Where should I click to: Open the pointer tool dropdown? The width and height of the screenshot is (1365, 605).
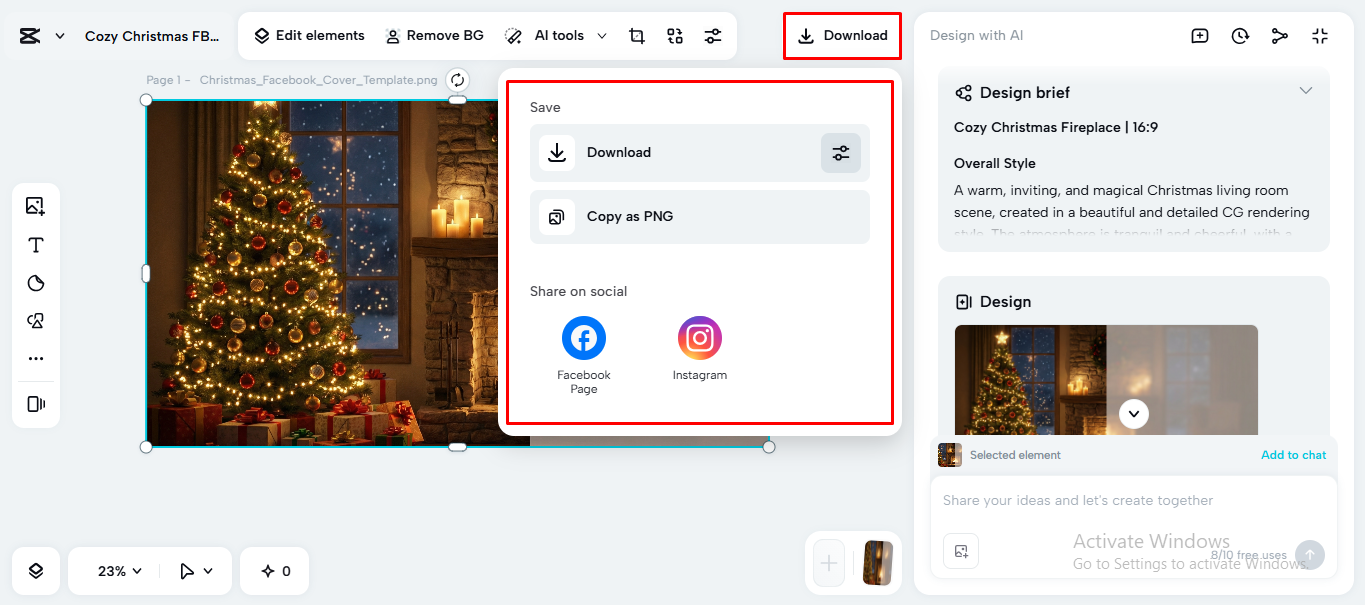tap(196, 571)
